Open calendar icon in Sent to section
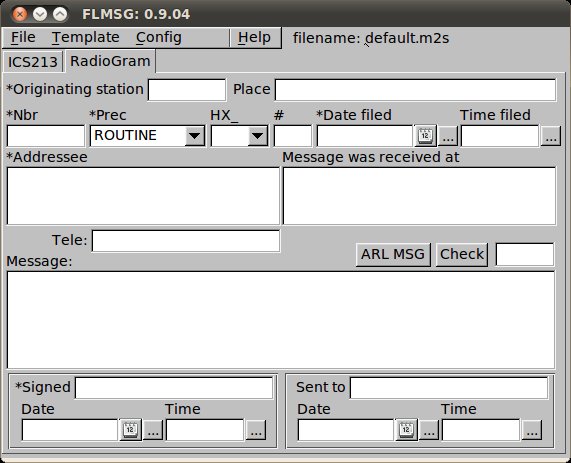The width and height of the screenshot is (571, 463). tap(406, 430)
